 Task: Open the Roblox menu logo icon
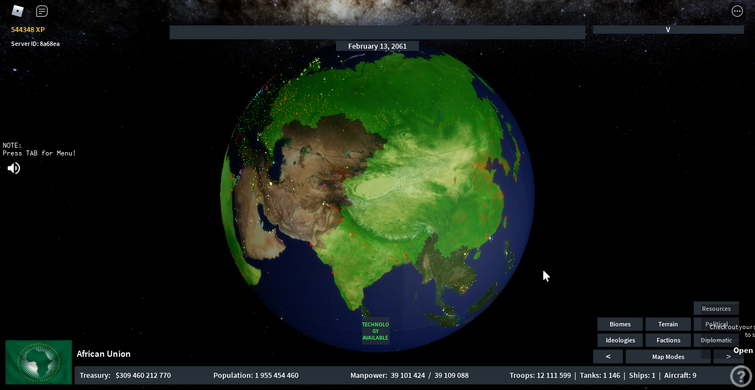click(x=17, y=11)
